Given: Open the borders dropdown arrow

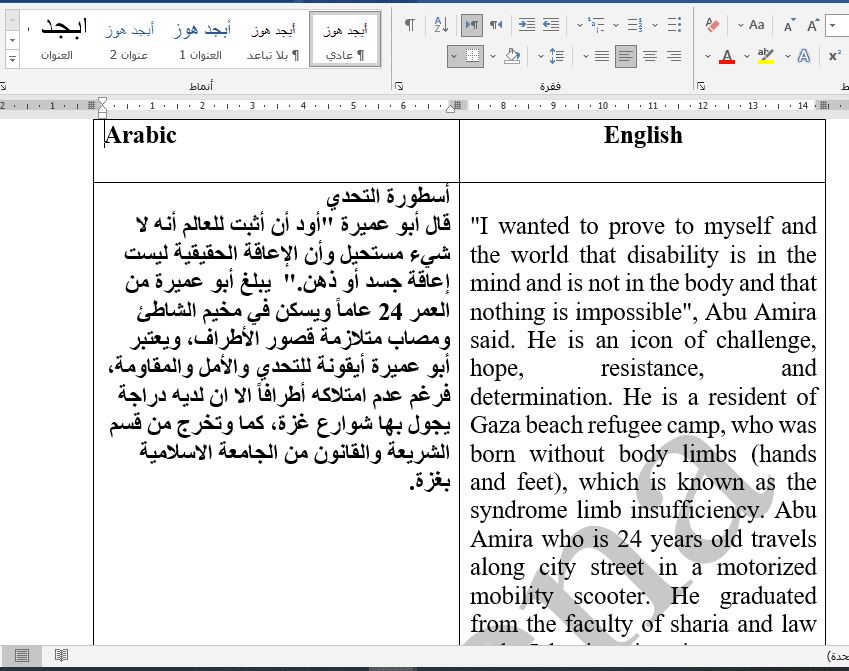Looking at the screenshot, I should 454,56.
